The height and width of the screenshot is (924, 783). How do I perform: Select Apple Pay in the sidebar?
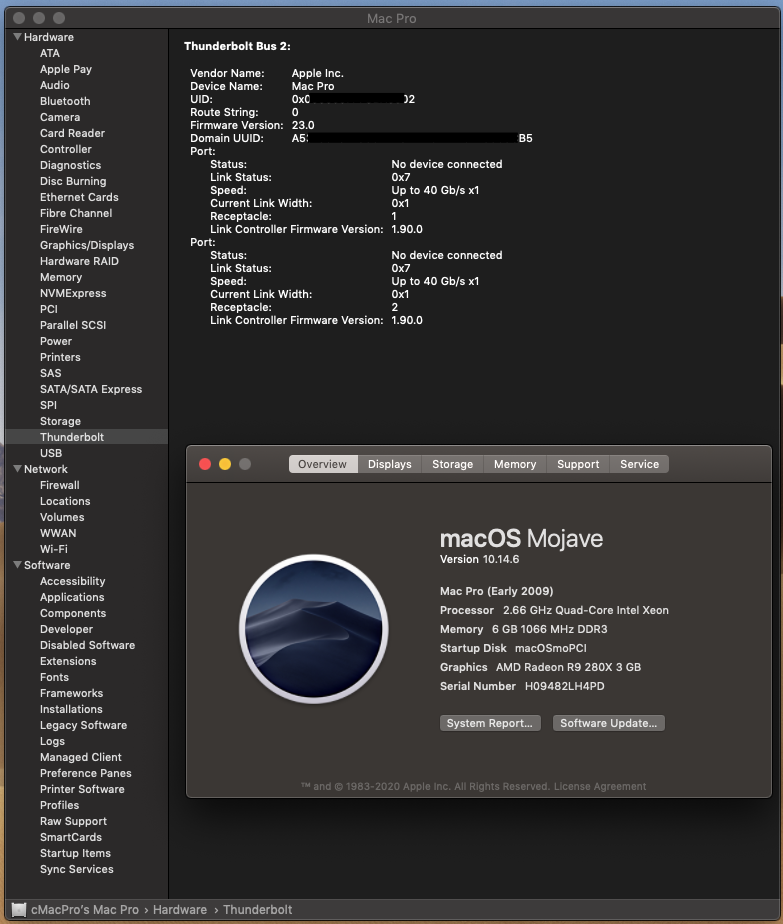(x=66, y=69)
